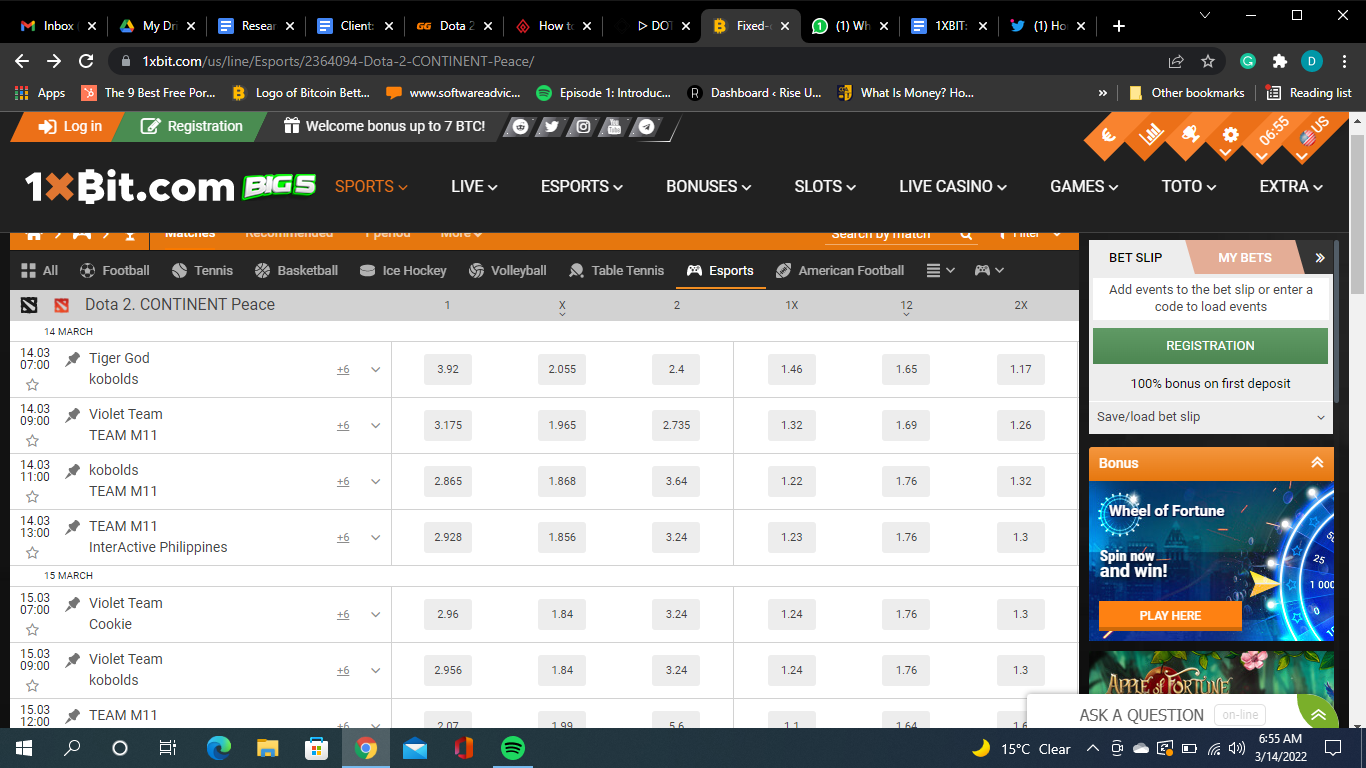Click the statistics chart ribbon icon
Screen dimensions: 1366x768
click(1152, 132)
